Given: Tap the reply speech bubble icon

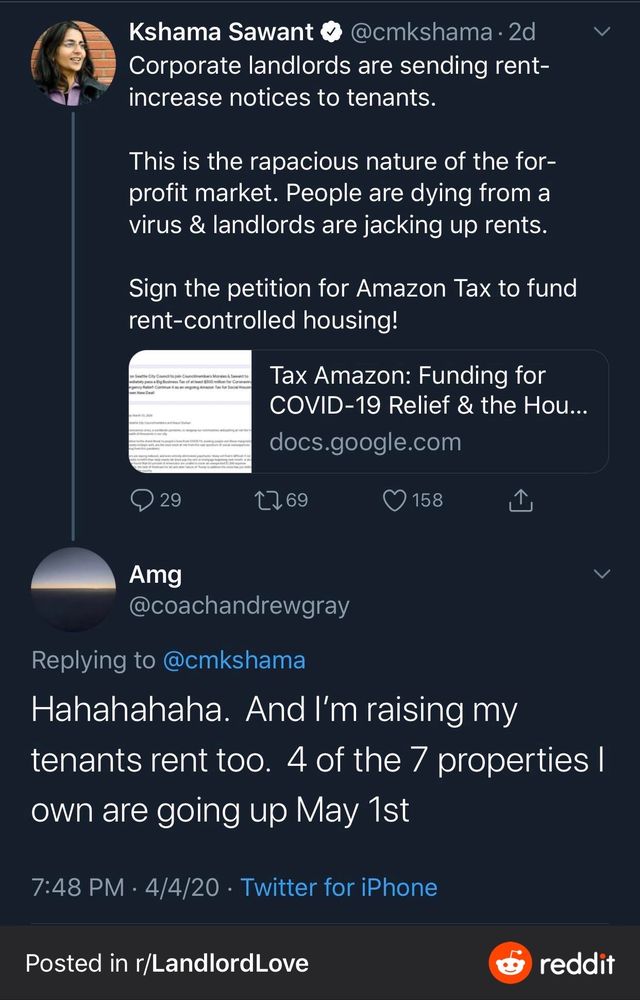Looking at the screenshot, I should pos(142,499).
